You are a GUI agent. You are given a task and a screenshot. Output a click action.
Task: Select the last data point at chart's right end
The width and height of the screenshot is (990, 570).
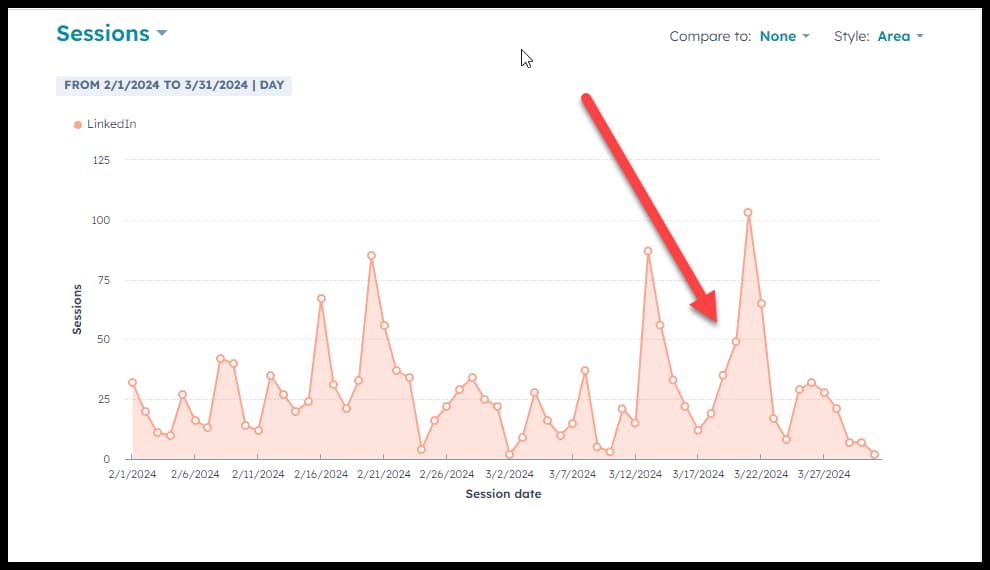pos(874,454)
